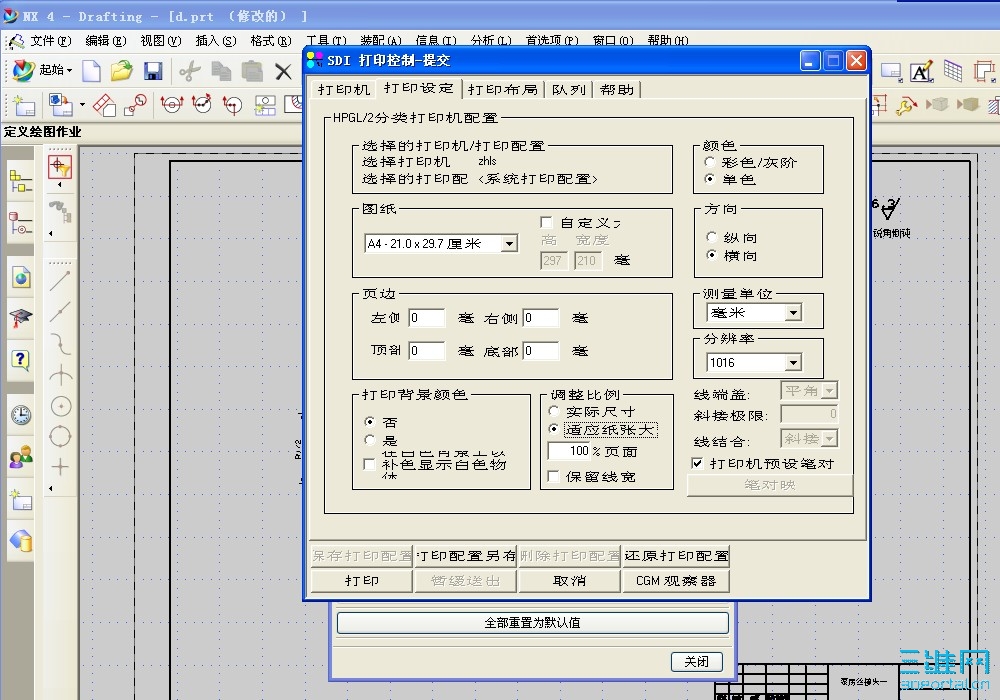Open the database cylinder sidebar icon
The image size is (1000, 700).
pos(20,541)
